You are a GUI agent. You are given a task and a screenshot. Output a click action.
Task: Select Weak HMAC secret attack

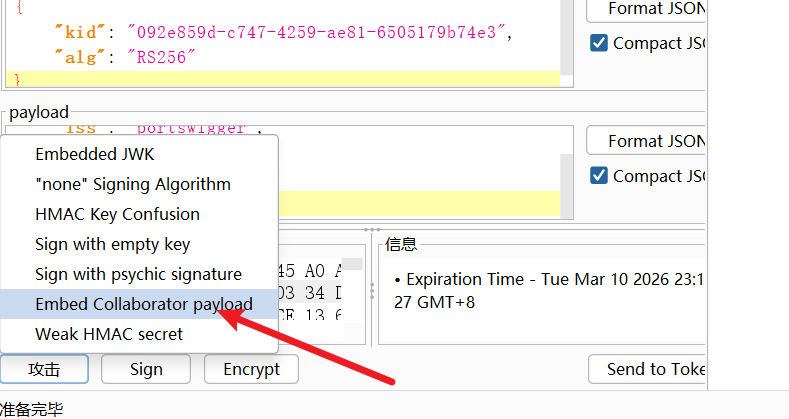109,334
